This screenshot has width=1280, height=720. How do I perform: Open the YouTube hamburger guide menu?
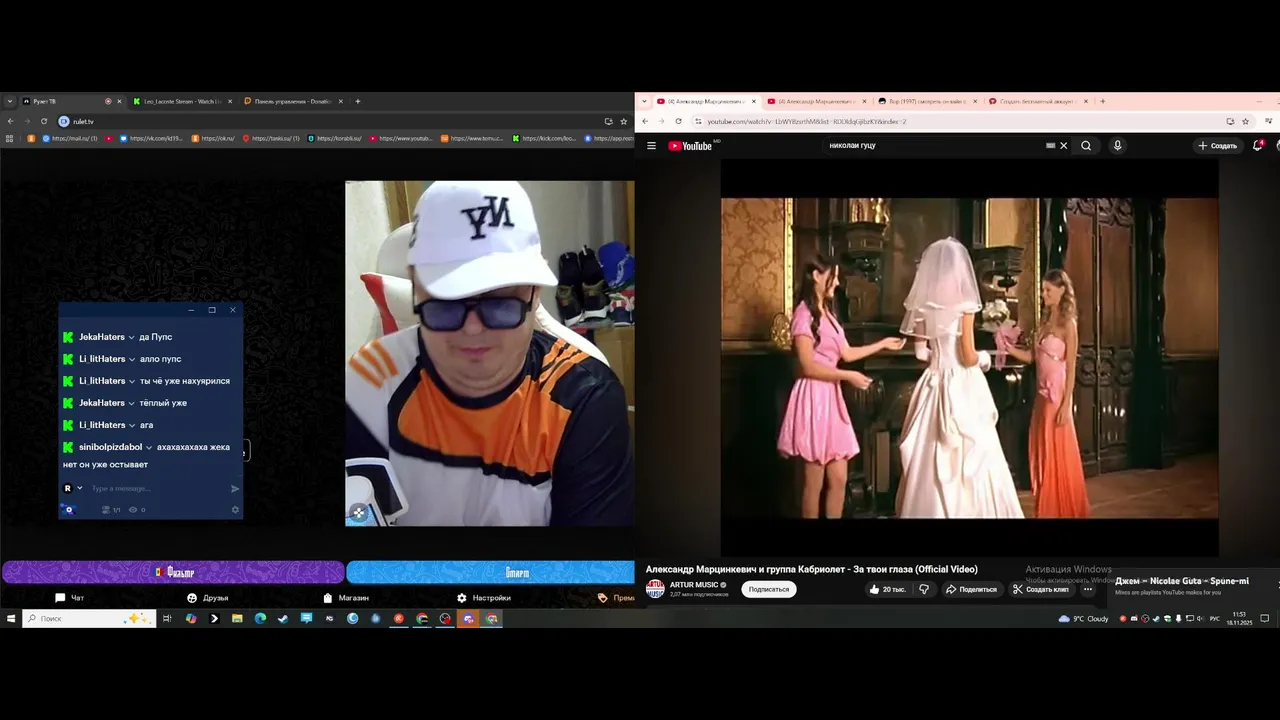click(x=651, y=146)
